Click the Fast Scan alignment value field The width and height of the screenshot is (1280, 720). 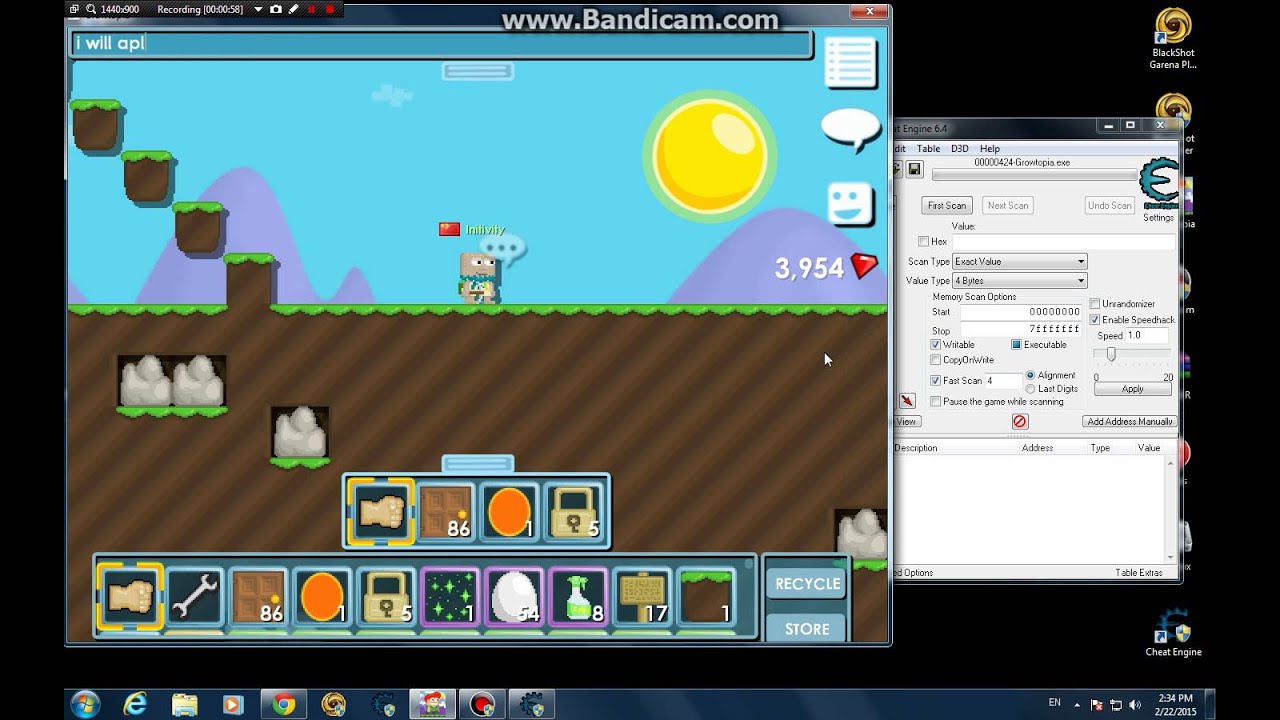click(1003, 381)
